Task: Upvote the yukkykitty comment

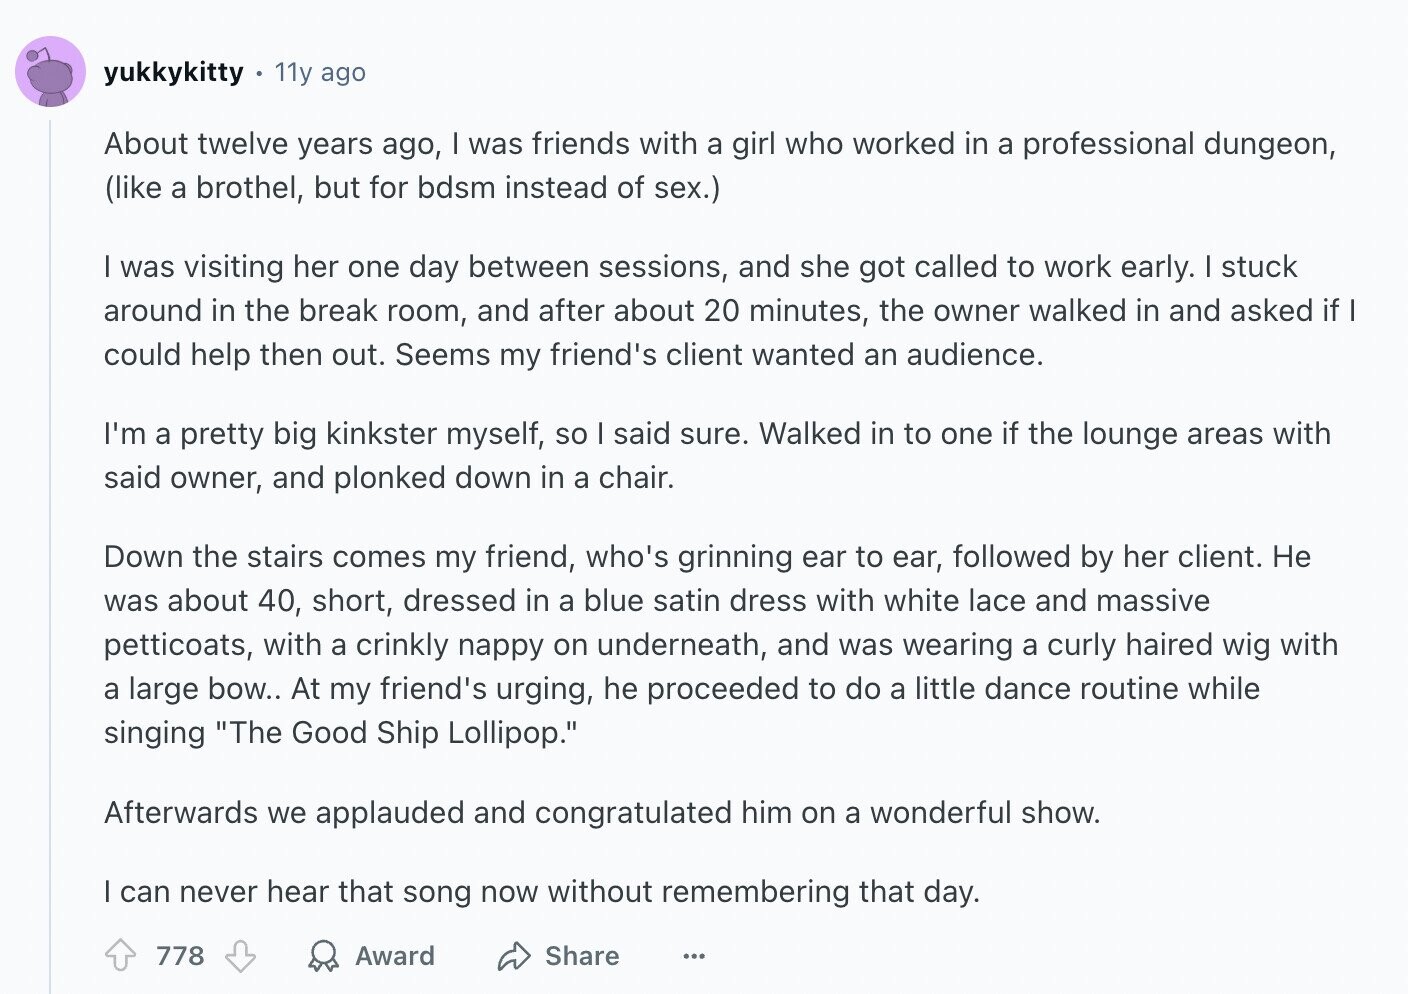Action: tap(121, 956)
